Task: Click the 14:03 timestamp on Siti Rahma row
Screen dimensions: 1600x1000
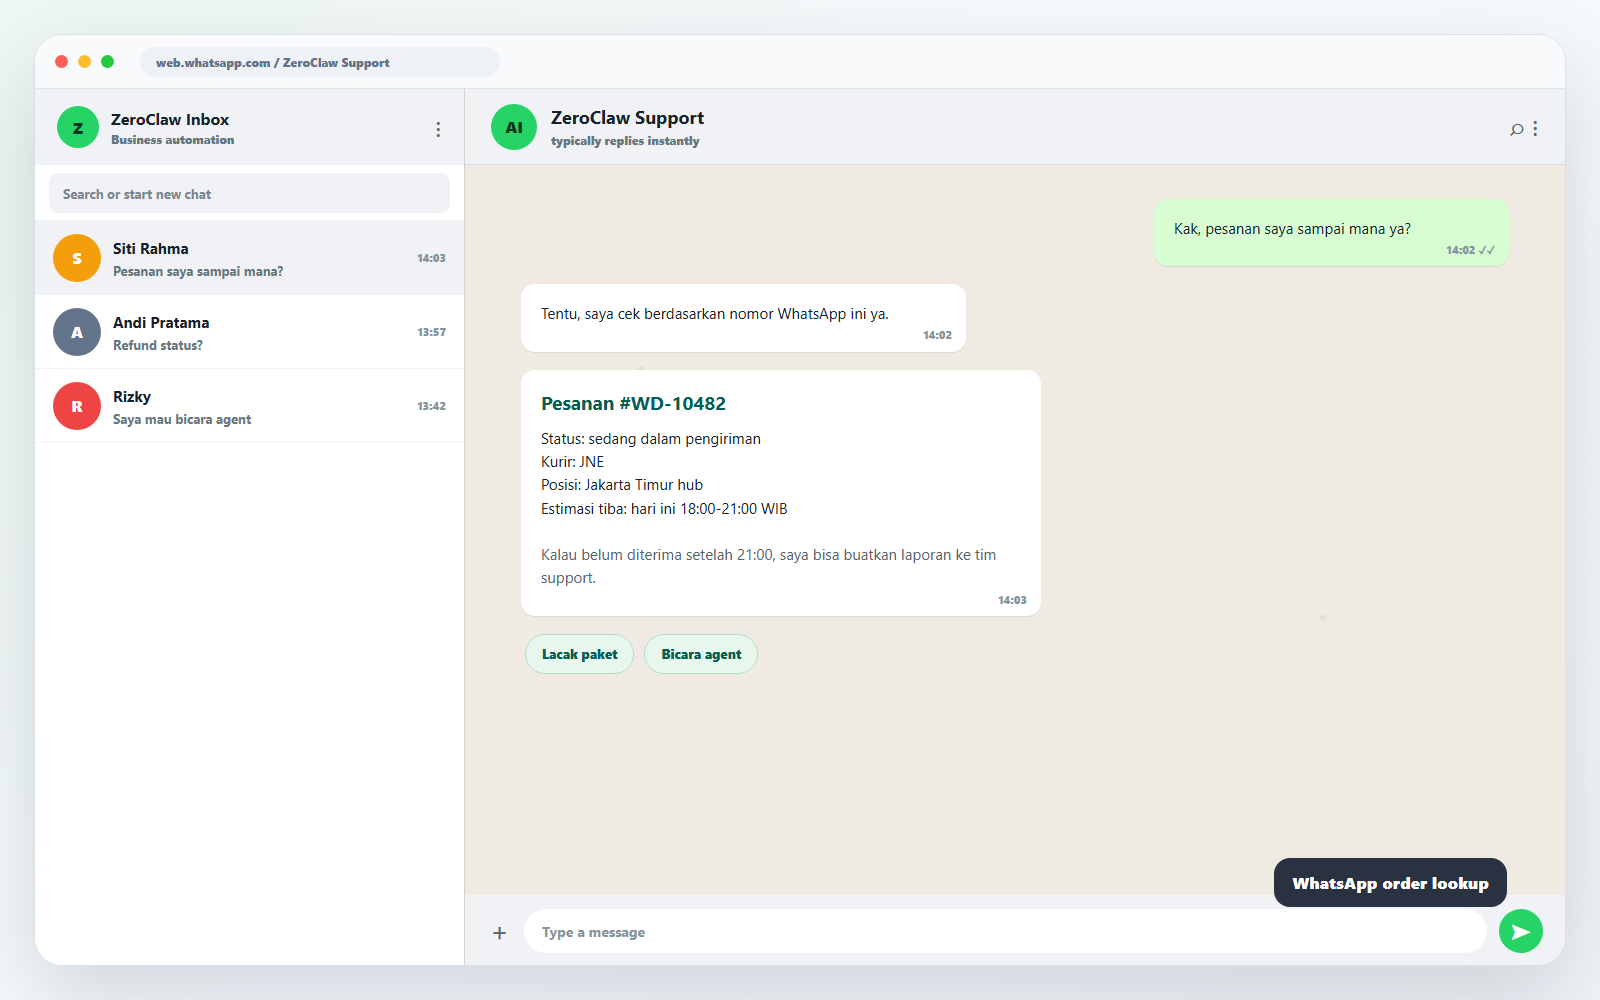Action: click(x=431, y=258)
